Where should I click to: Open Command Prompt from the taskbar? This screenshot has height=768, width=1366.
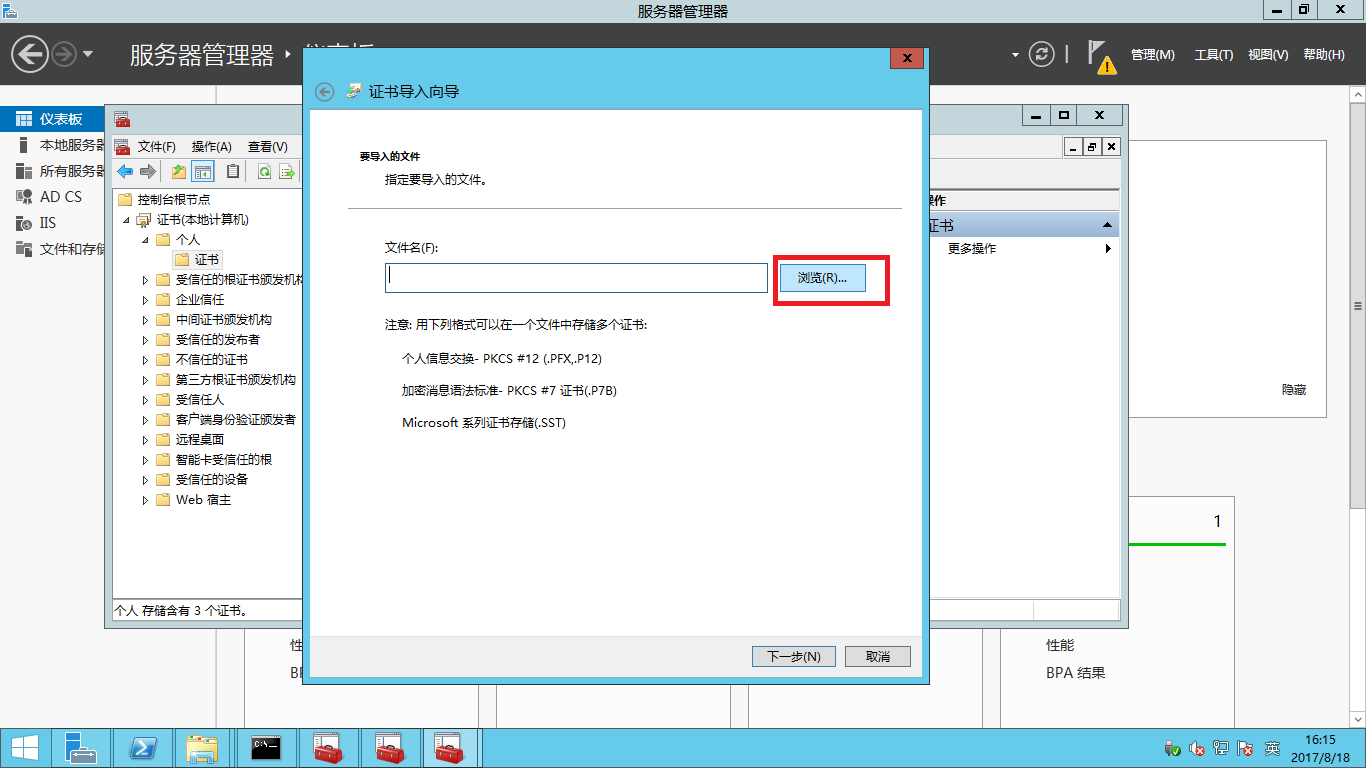click(x=265, y=748)
